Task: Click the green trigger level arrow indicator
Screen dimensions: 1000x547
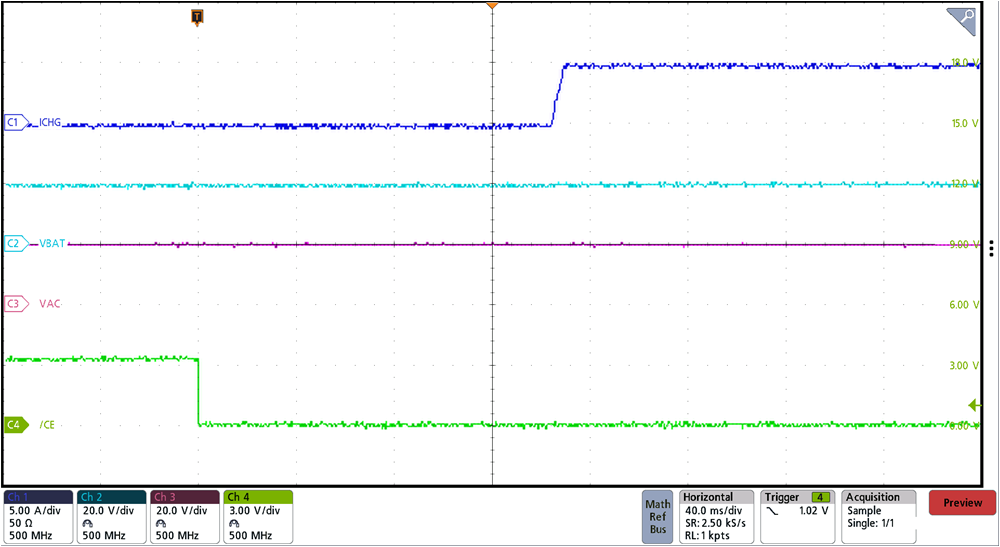Action: 974,405
